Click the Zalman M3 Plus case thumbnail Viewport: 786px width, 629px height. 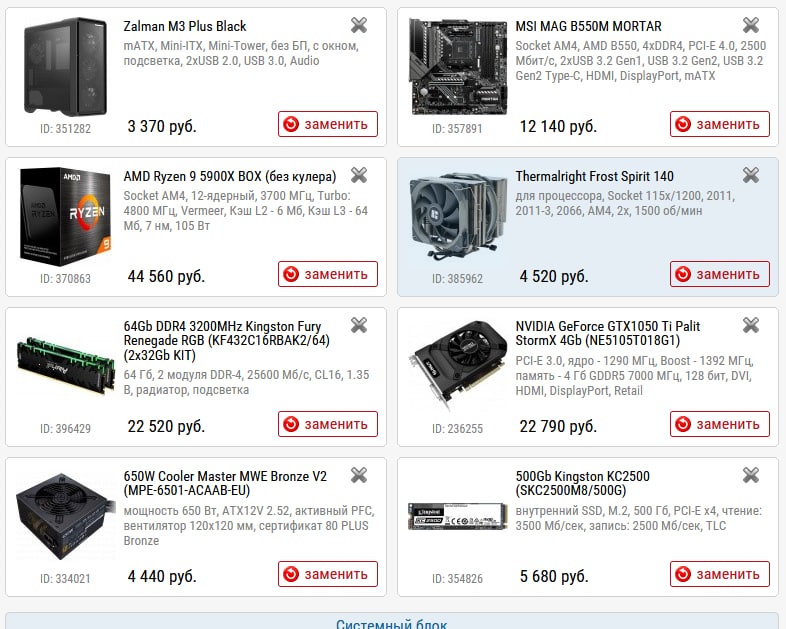click(x=66, y=67)
